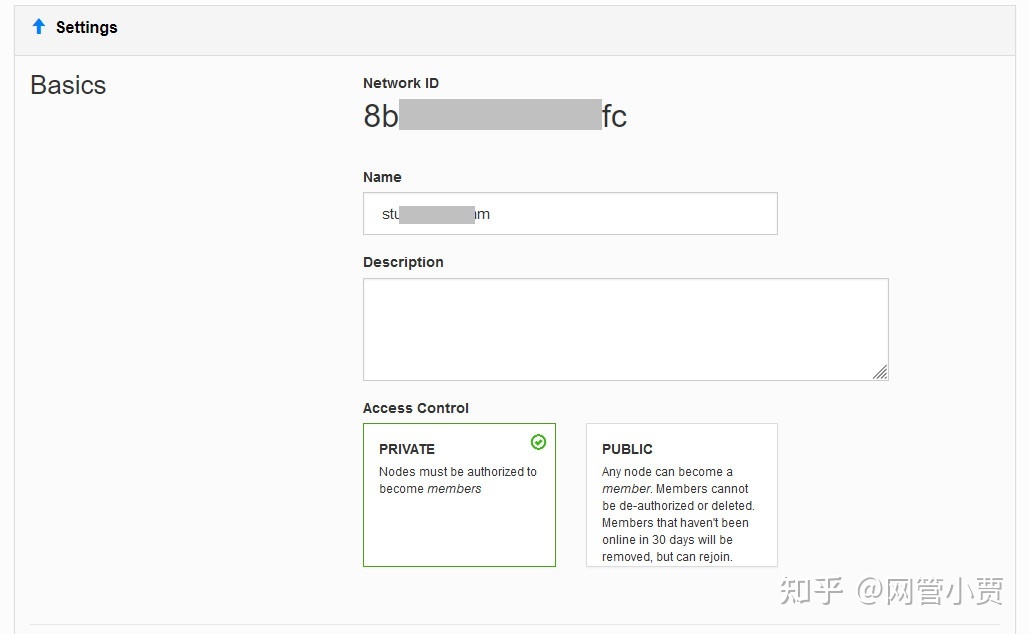Click the PRIVATE title text

pos(407,449)
